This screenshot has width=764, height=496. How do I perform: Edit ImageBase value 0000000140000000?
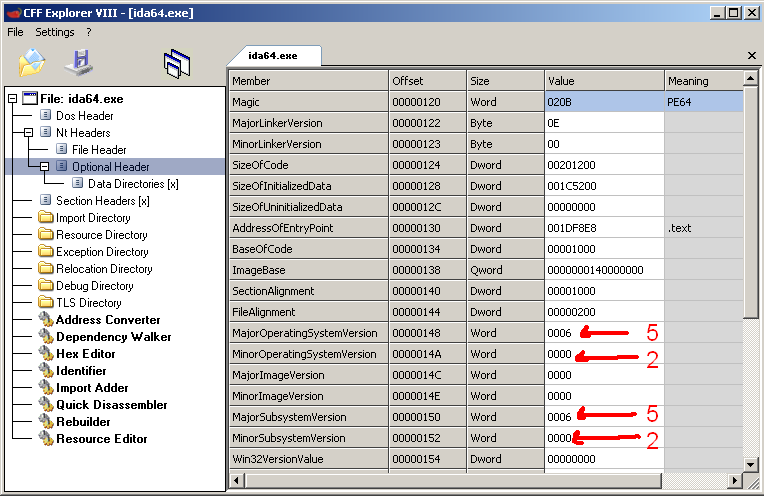[605, 269]
